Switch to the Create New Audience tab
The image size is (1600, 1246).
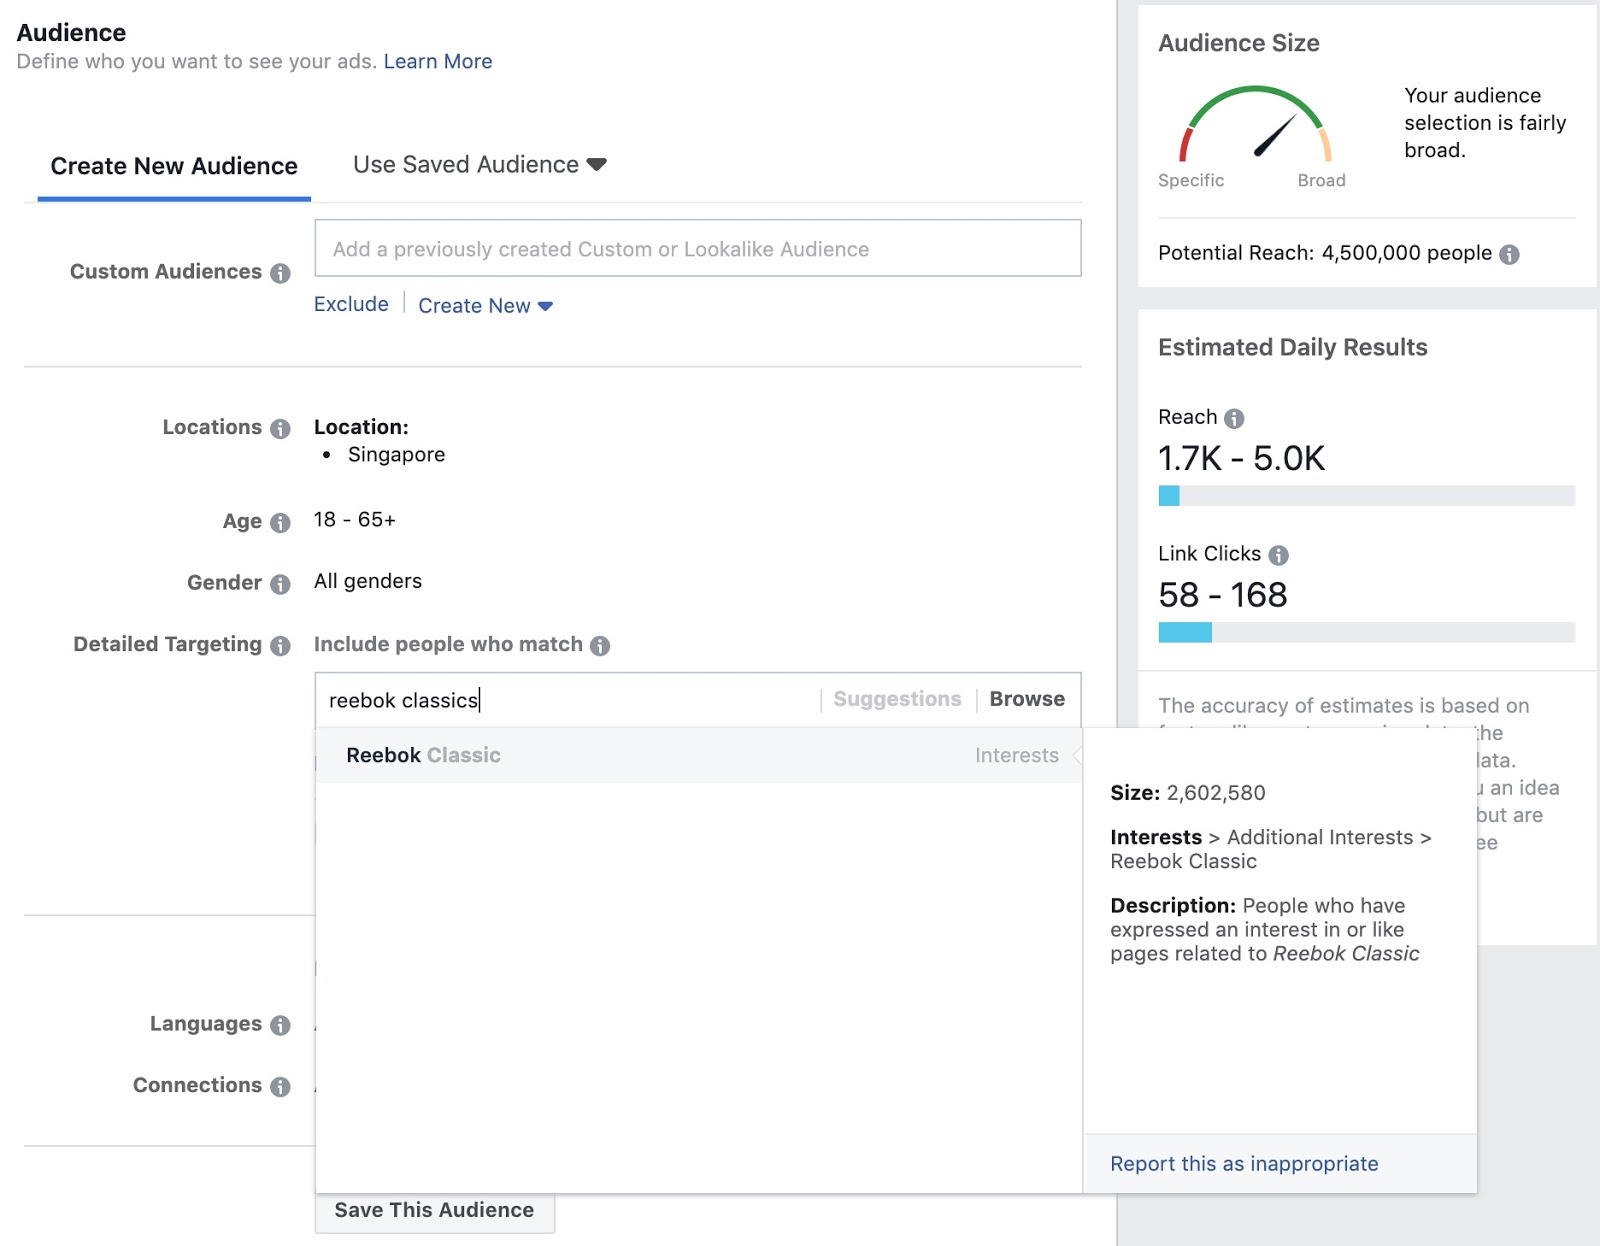click(173, 165)
